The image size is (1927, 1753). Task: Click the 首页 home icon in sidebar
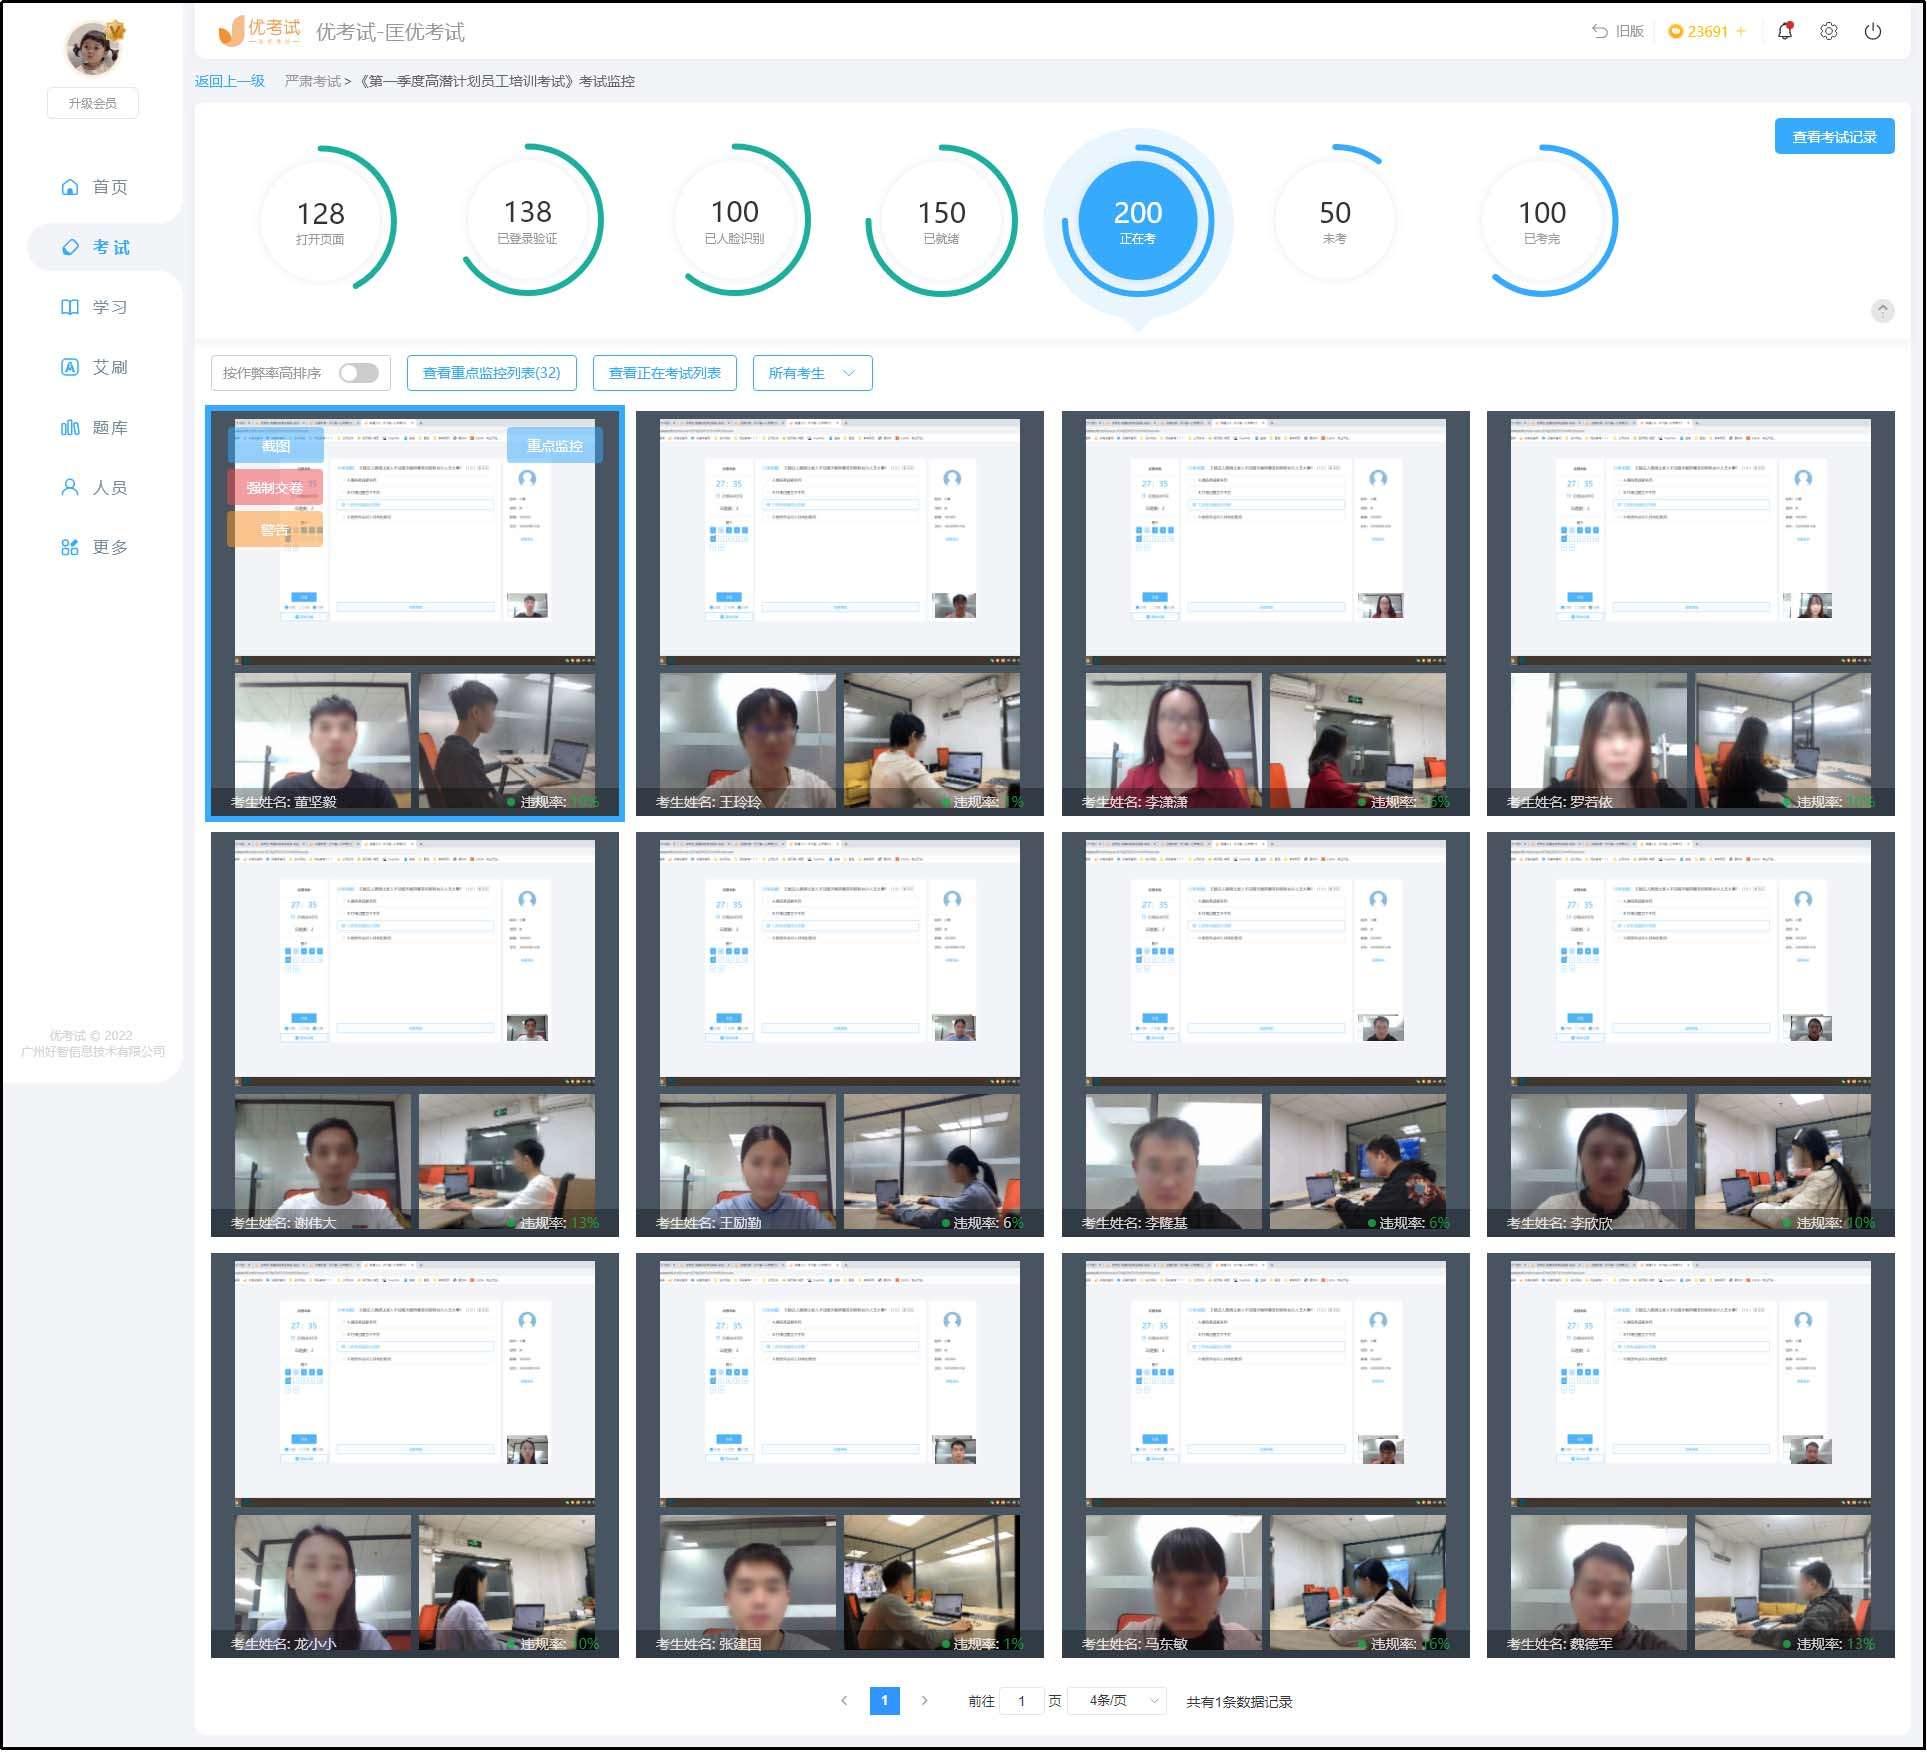(70, 187)
